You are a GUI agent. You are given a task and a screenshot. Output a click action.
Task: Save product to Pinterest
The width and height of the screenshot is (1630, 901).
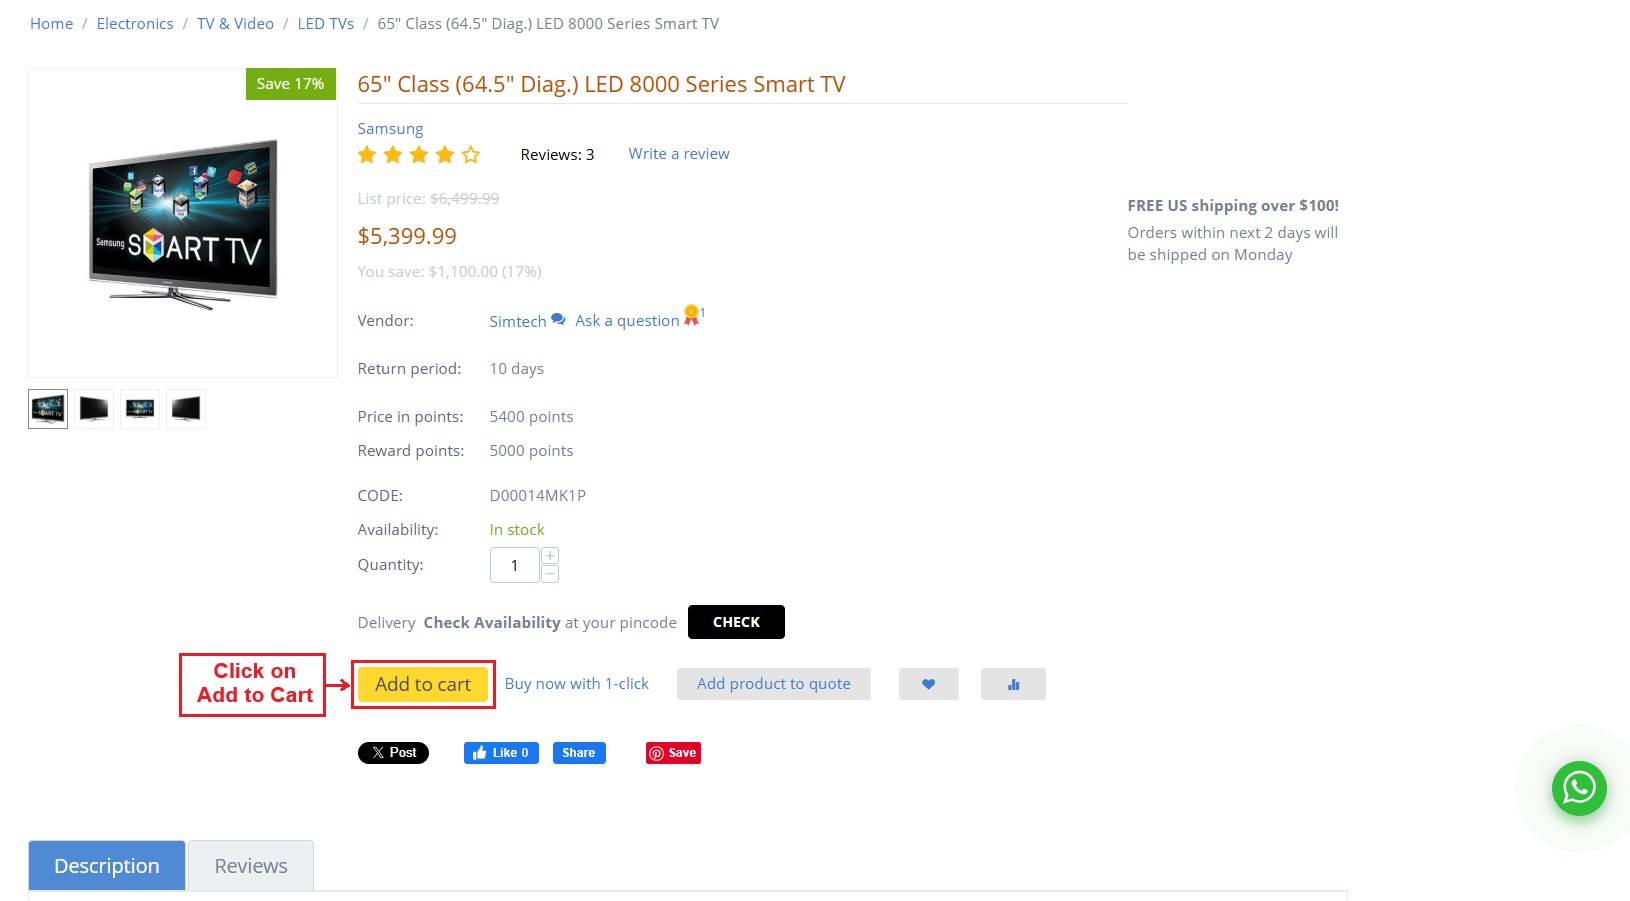673,753
